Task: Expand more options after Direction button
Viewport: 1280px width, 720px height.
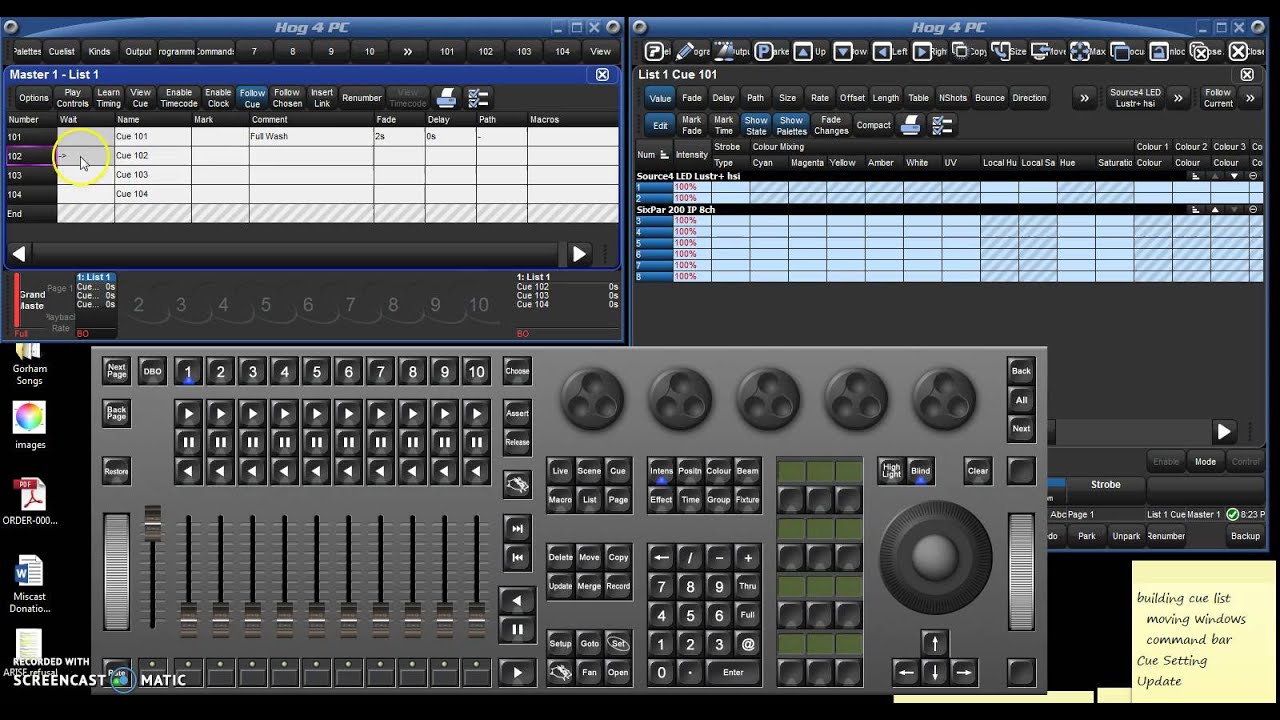Action: 1084,98
